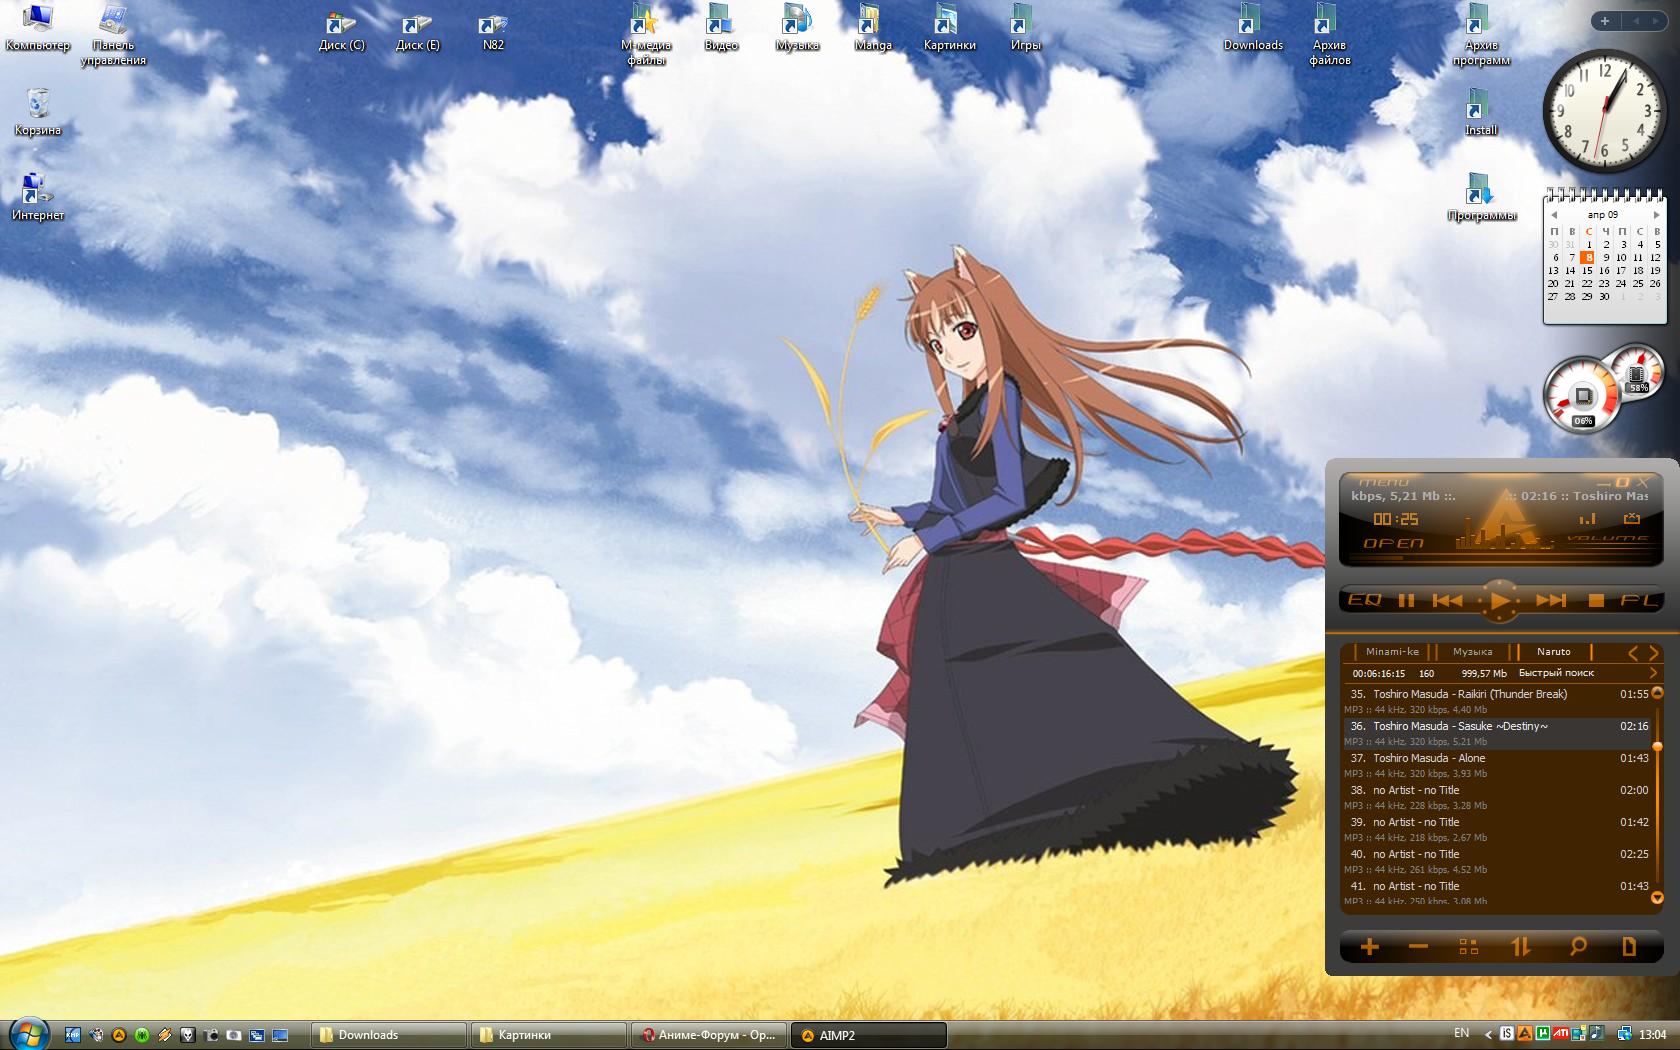Add a gadget with sidebar plus button
The width and height of the screenshot is (1680, 1050).
(1605, 20)
